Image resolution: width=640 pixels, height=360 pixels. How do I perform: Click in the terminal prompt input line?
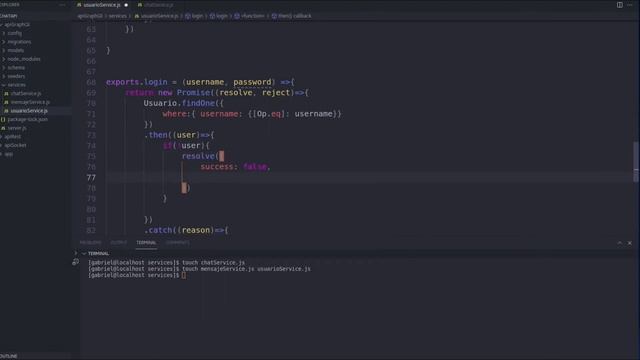pyautogui.click(x=184, y=275)
